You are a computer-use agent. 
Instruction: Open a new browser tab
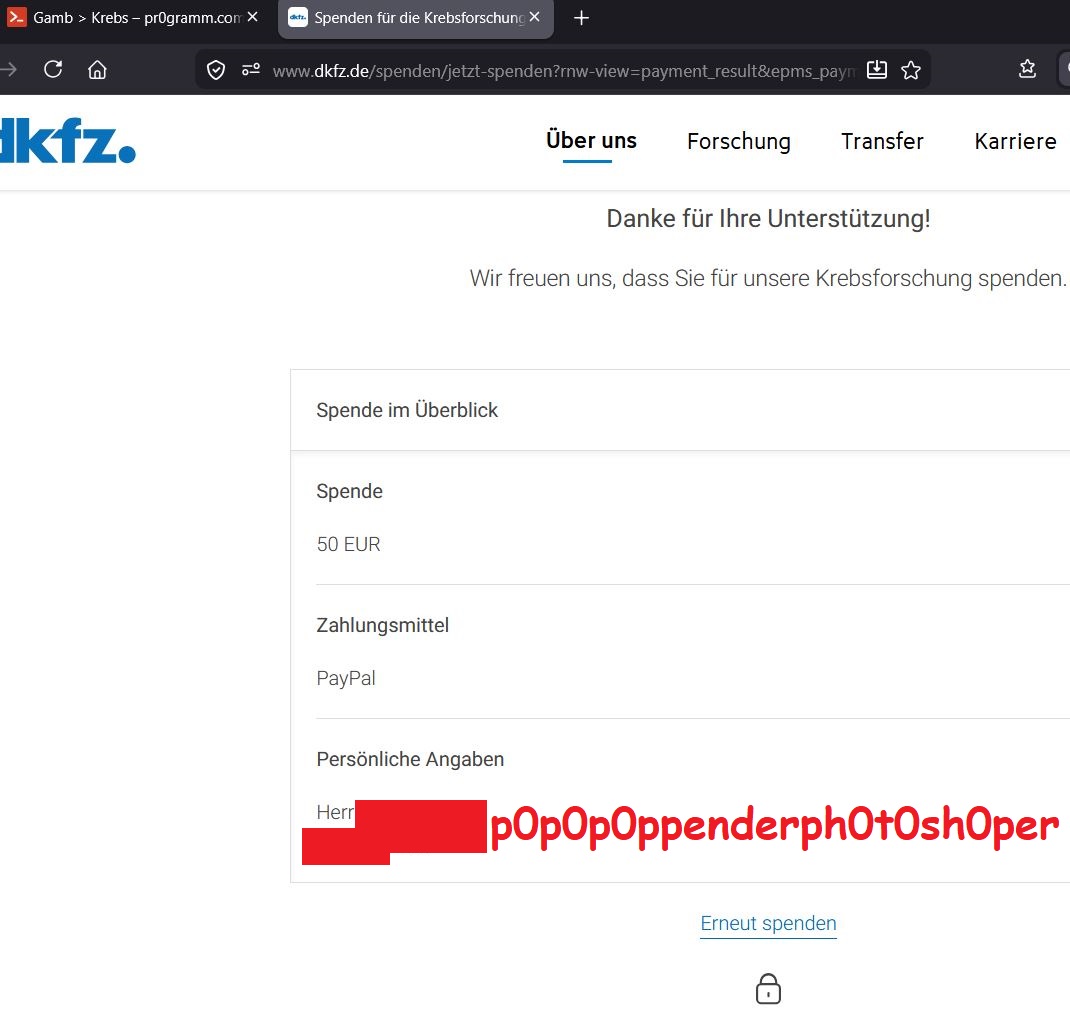click(581, 18)
